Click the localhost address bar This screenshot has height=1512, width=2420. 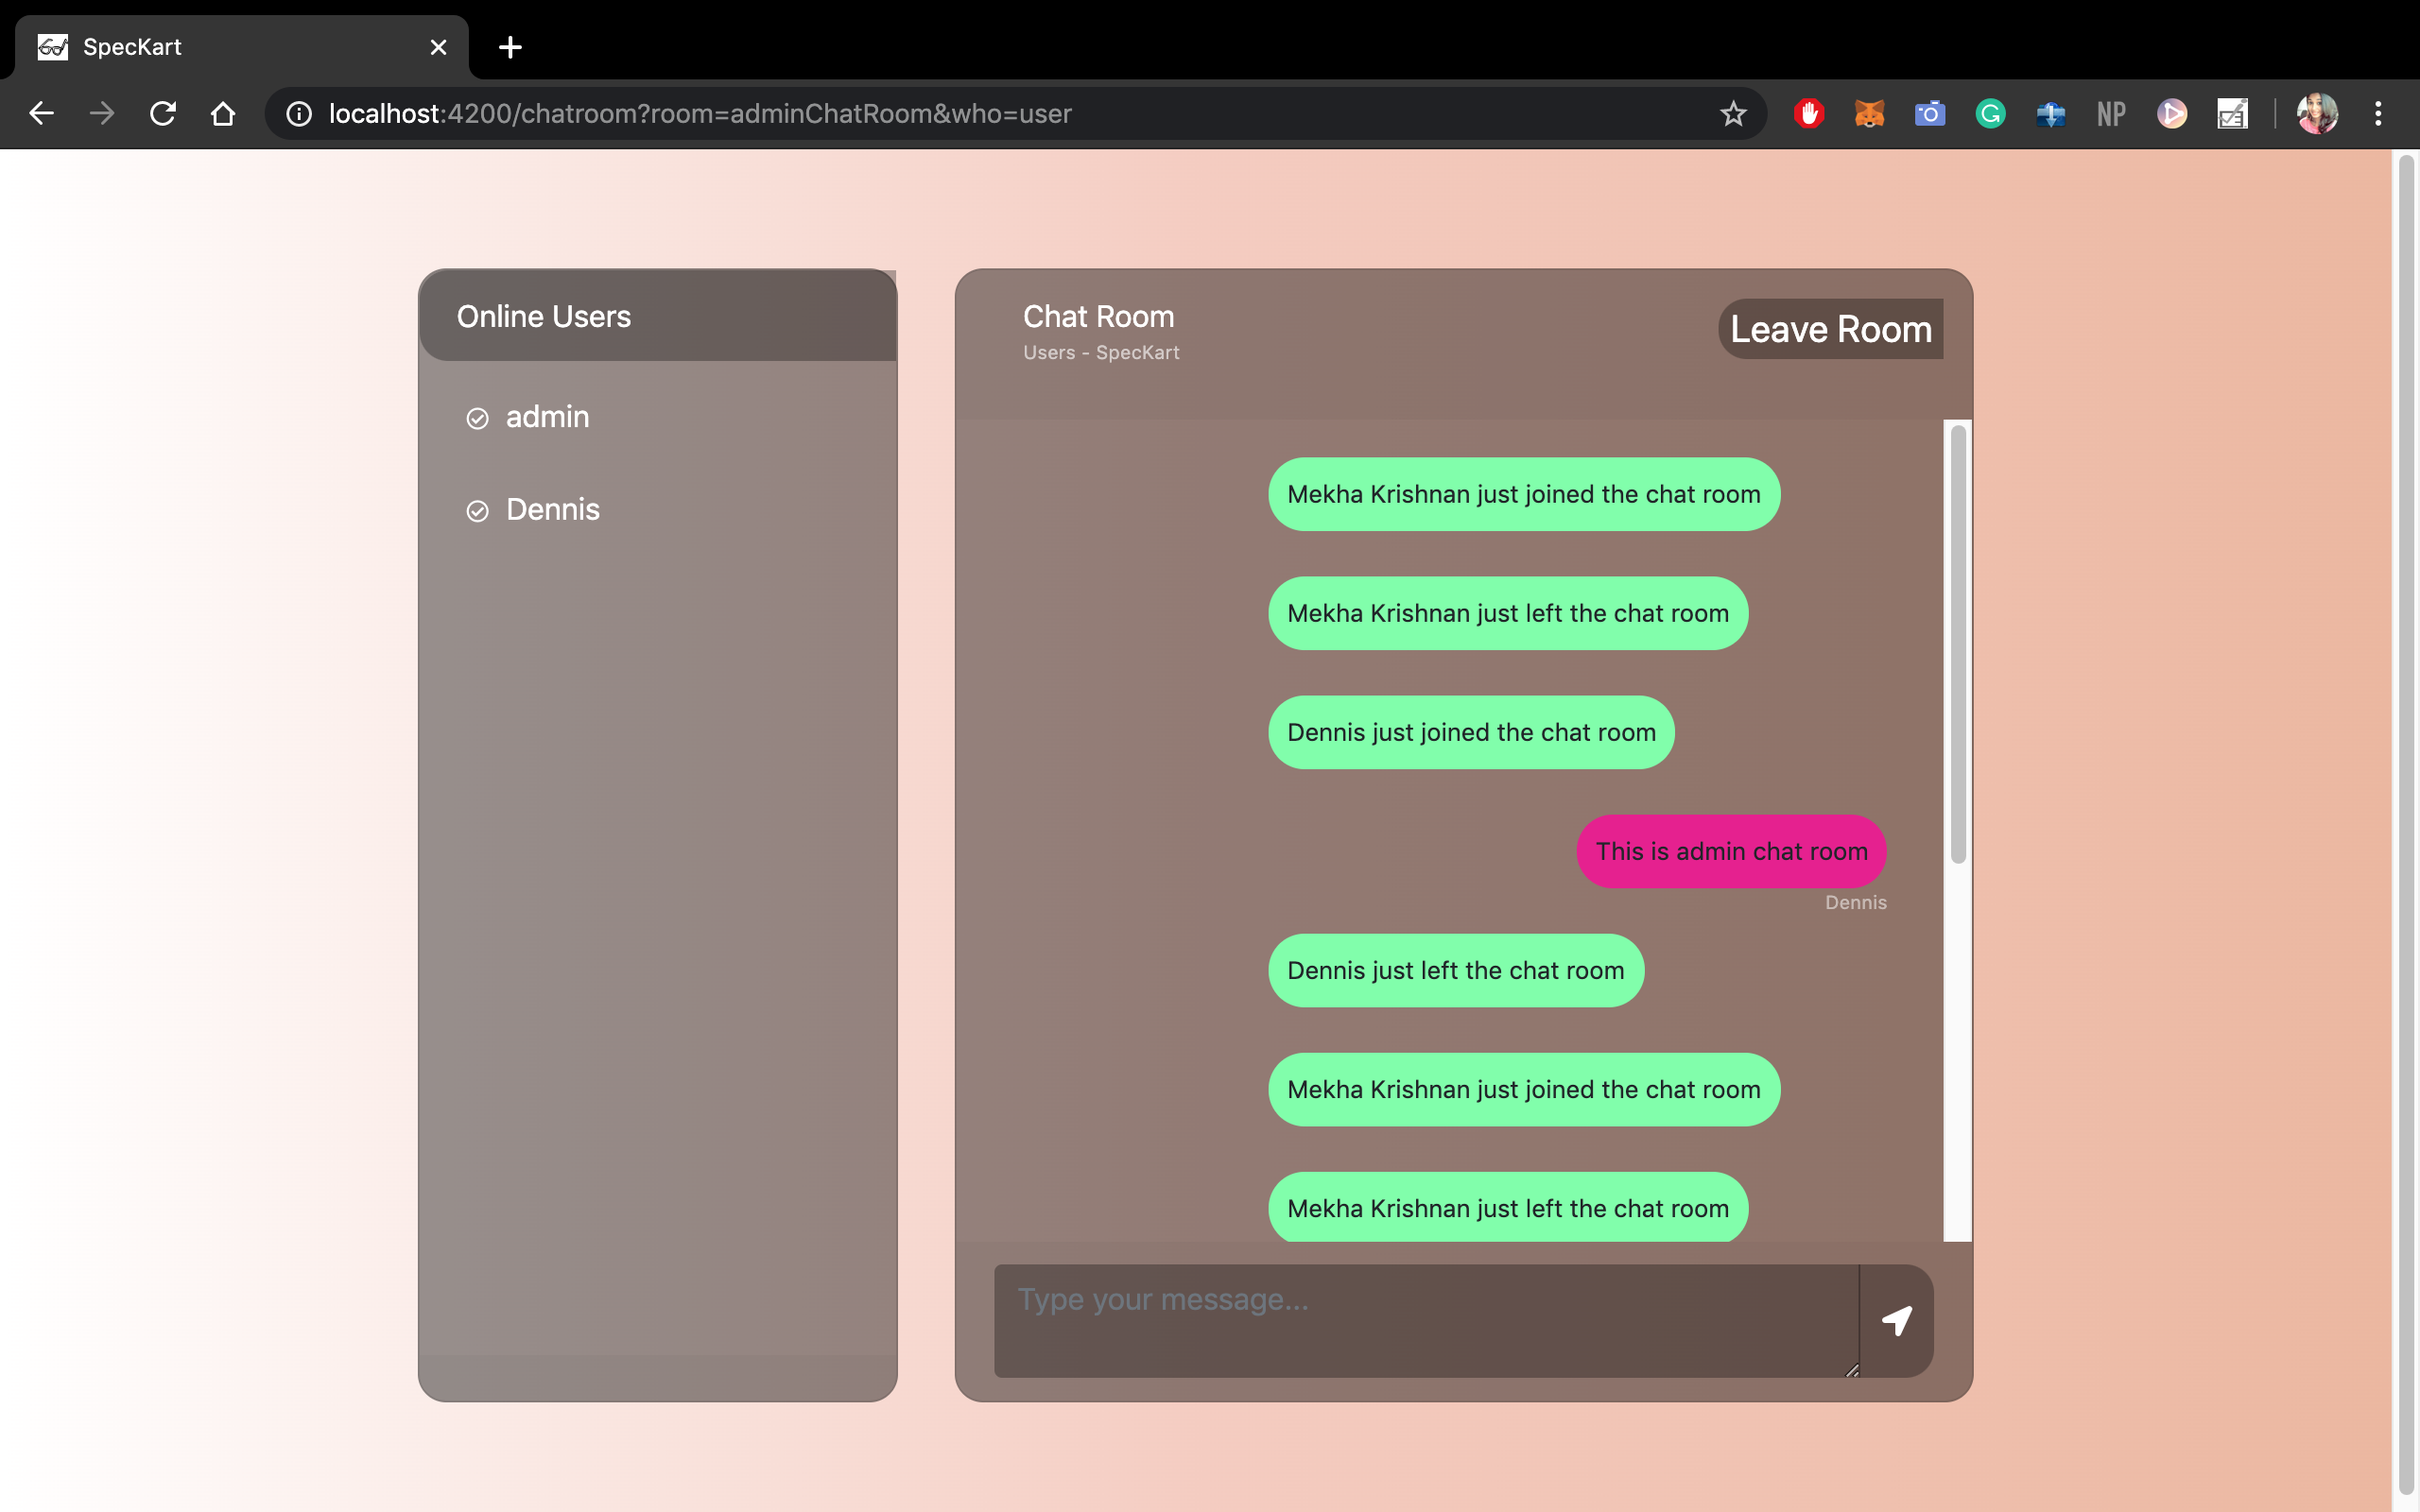click(x=900, y=114)
